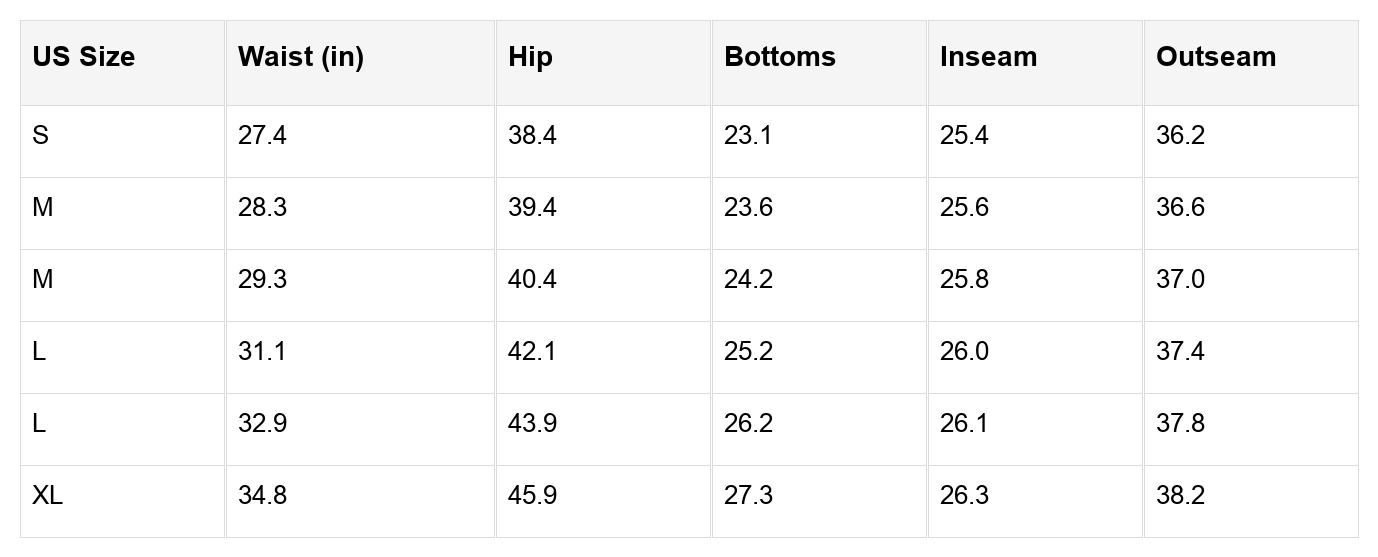
Task: Click the outseam value 38.2
Action: (x=1180, y=496)
